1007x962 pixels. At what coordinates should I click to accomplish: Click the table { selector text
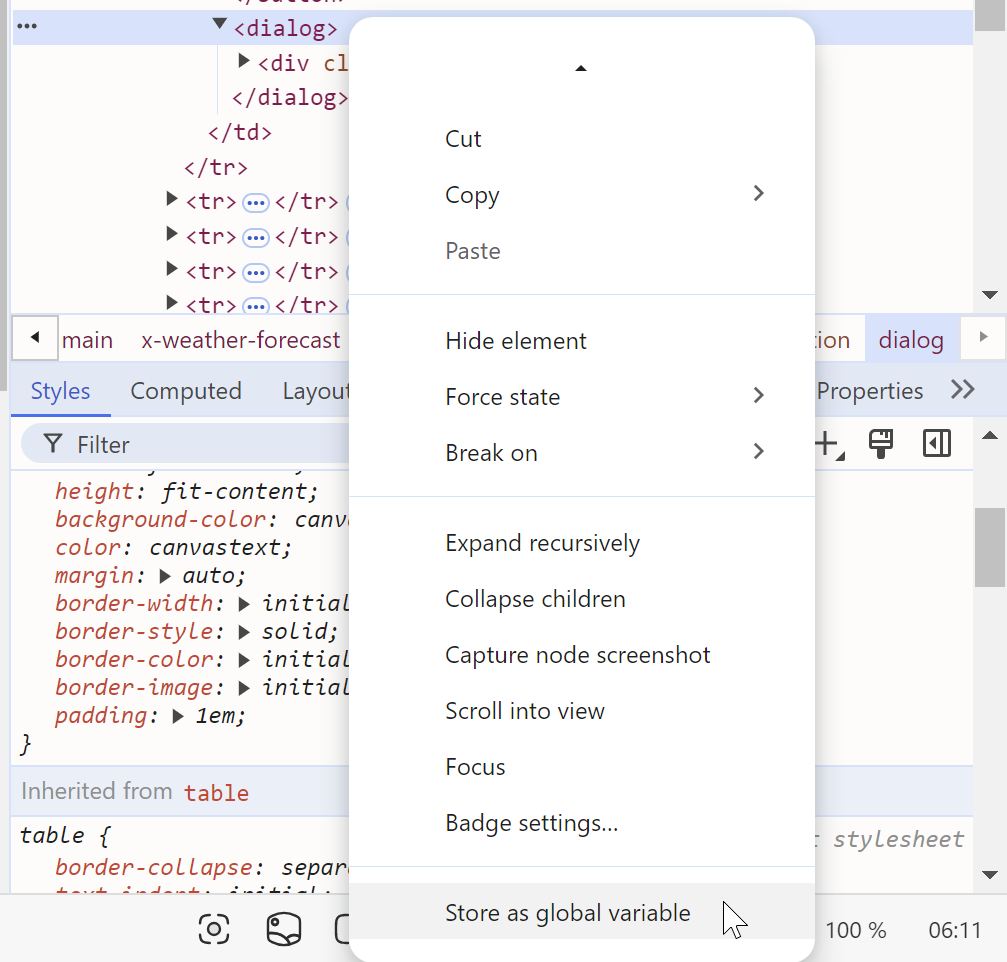(x=65, y=835)
